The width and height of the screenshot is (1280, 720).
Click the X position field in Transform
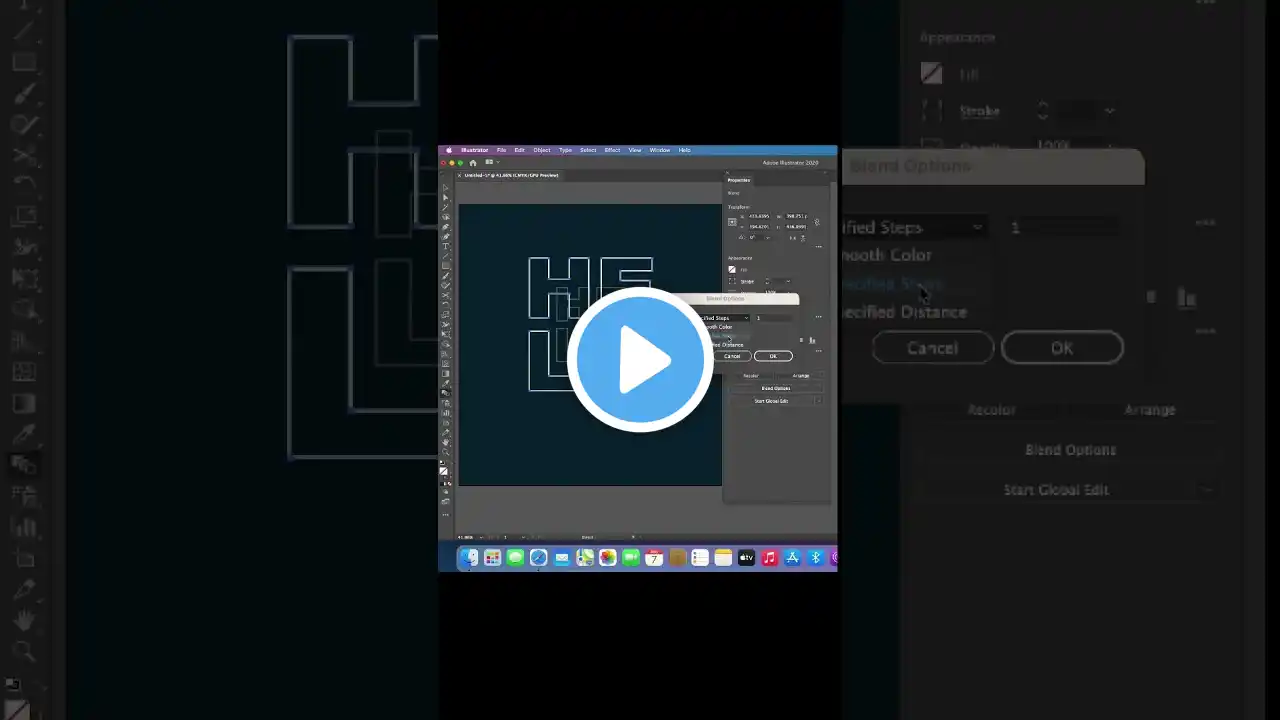coord(758,216)
